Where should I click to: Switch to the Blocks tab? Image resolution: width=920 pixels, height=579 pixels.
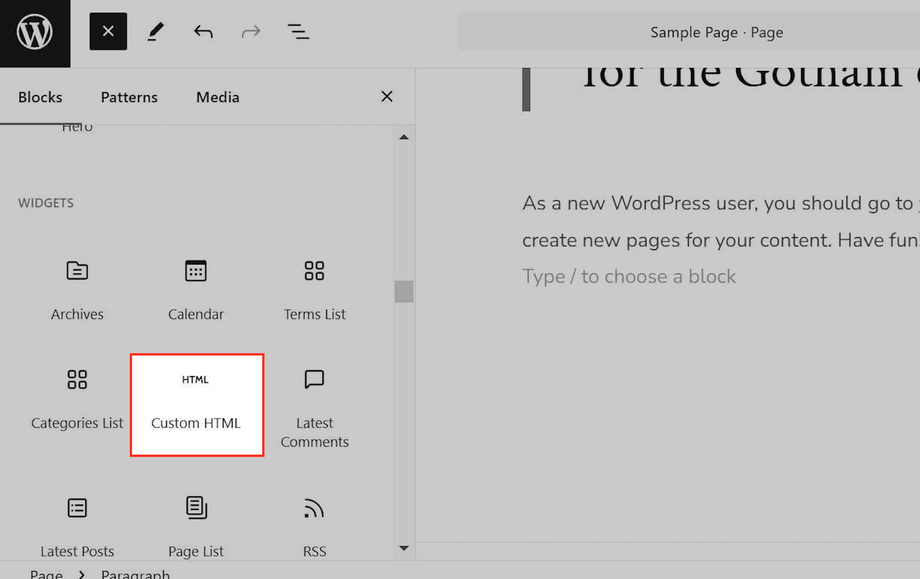40,97
